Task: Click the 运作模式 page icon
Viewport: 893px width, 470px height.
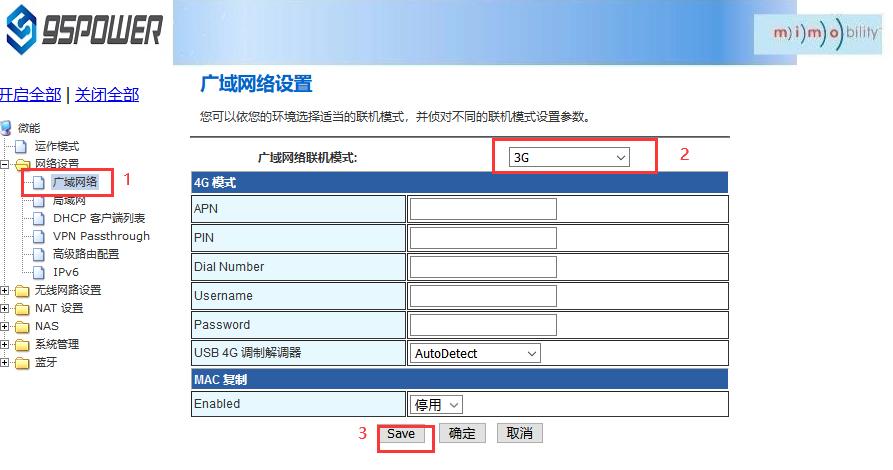Action: pos(22,146)
